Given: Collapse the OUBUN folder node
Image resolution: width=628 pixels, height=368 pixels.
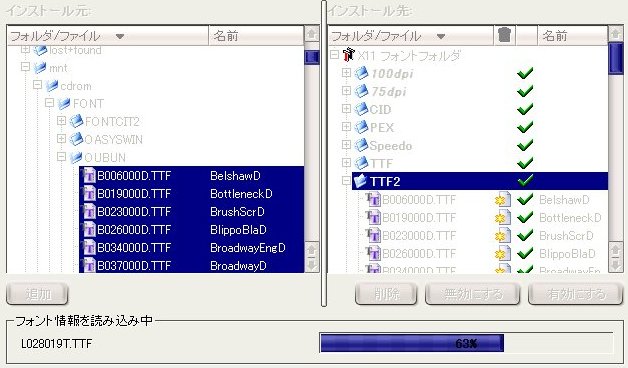Looking at the screenshot, I should (61, 157).
